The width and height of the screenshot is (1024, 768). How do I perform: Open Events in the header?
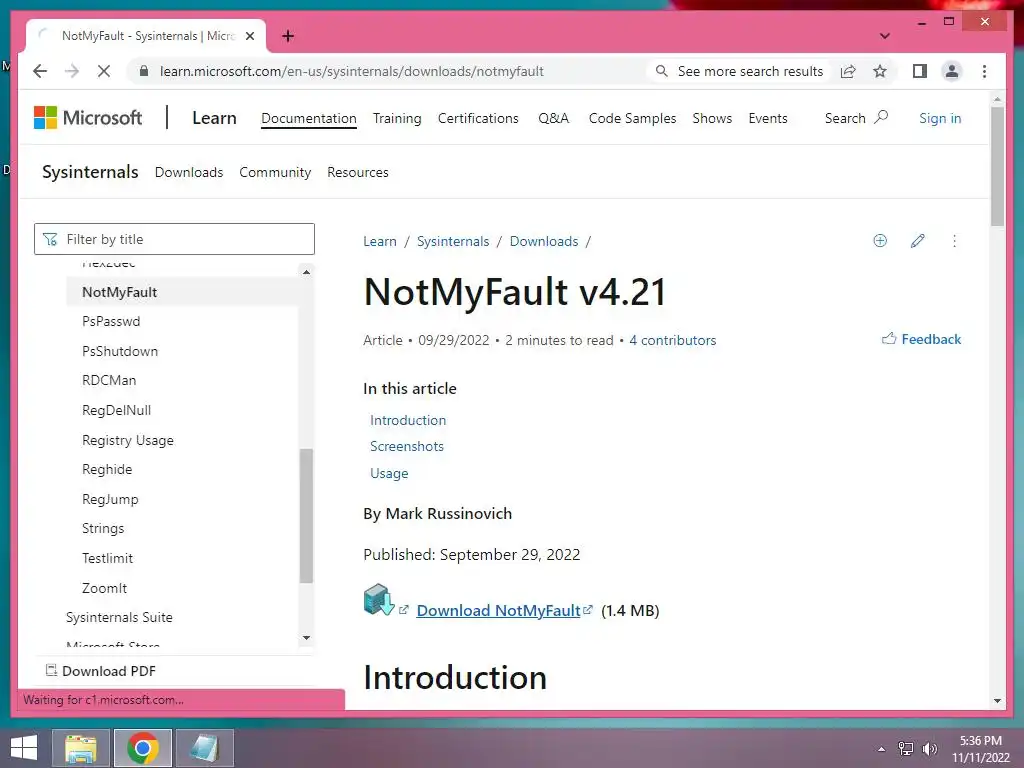click(x=768, y=118)
